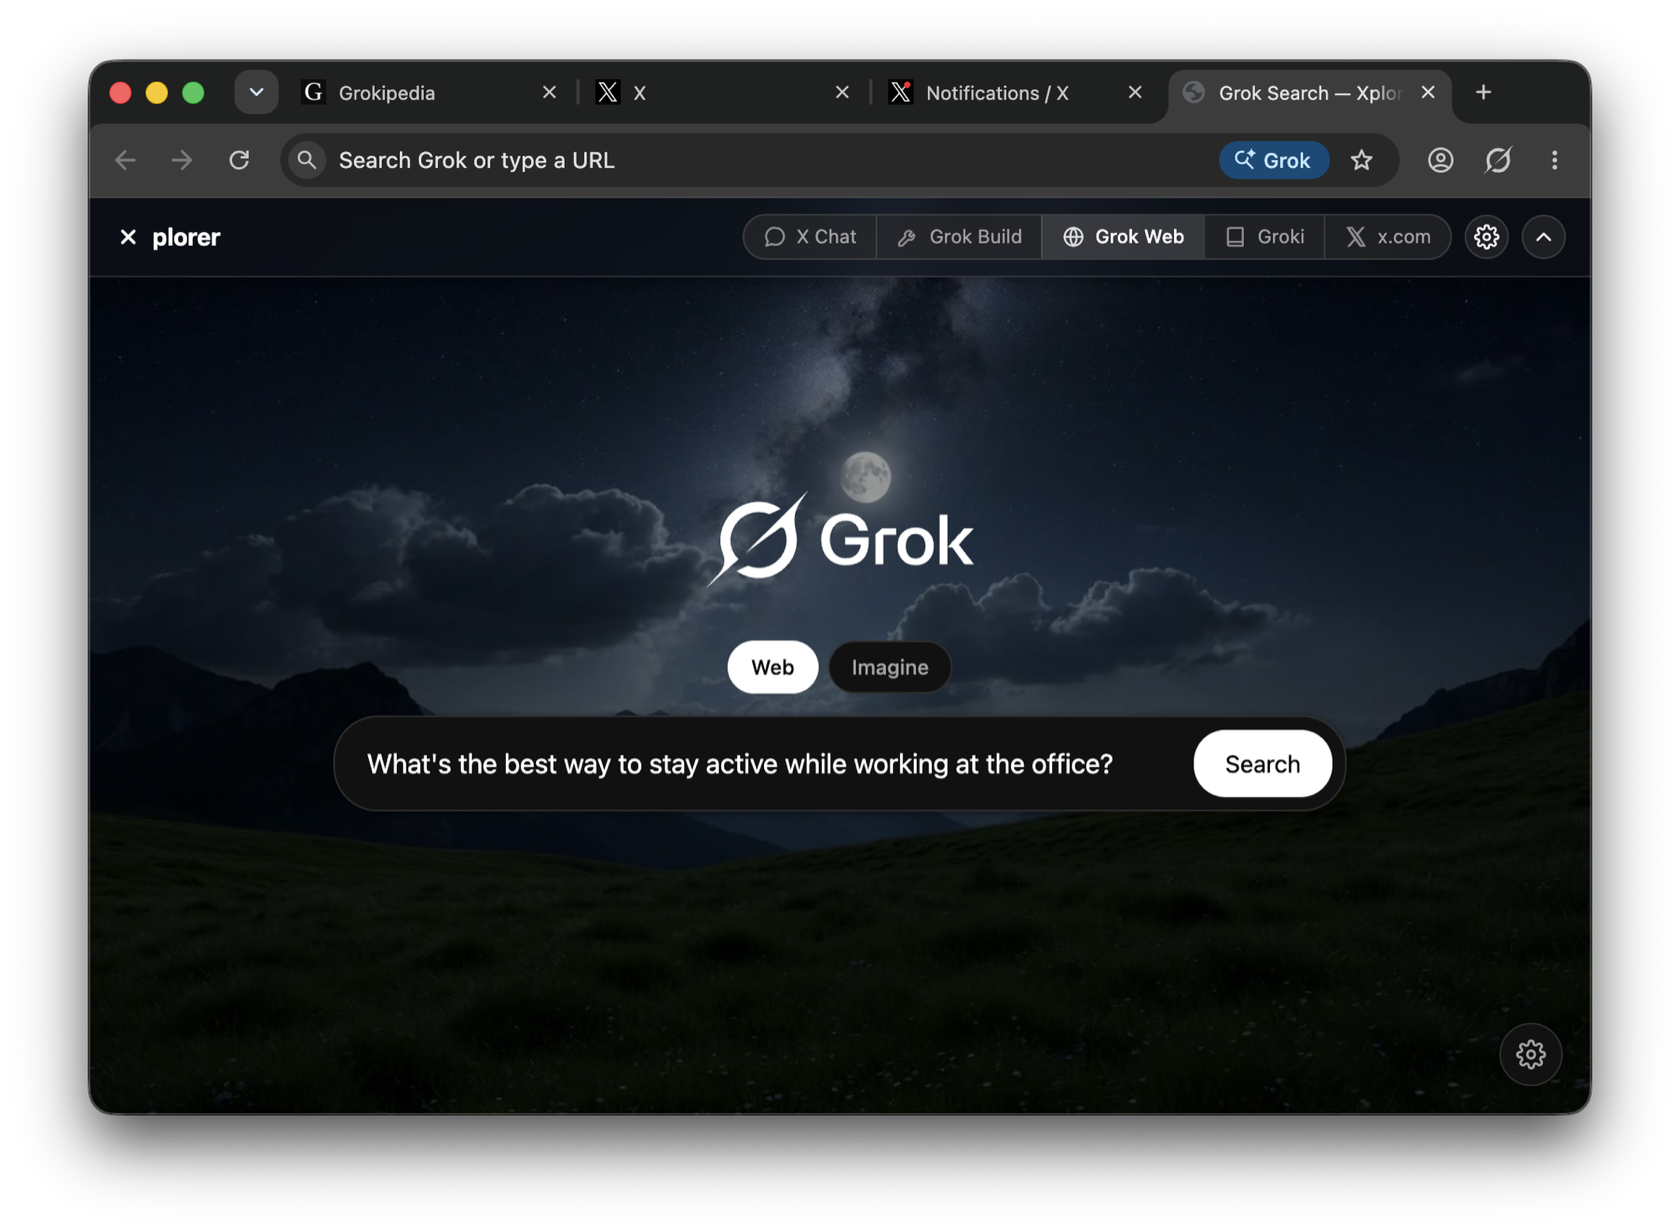The width and height of the screenshot is (1680, 1232).
Task: Open background settings gear at bottom right
Action: [1530, 1054]
